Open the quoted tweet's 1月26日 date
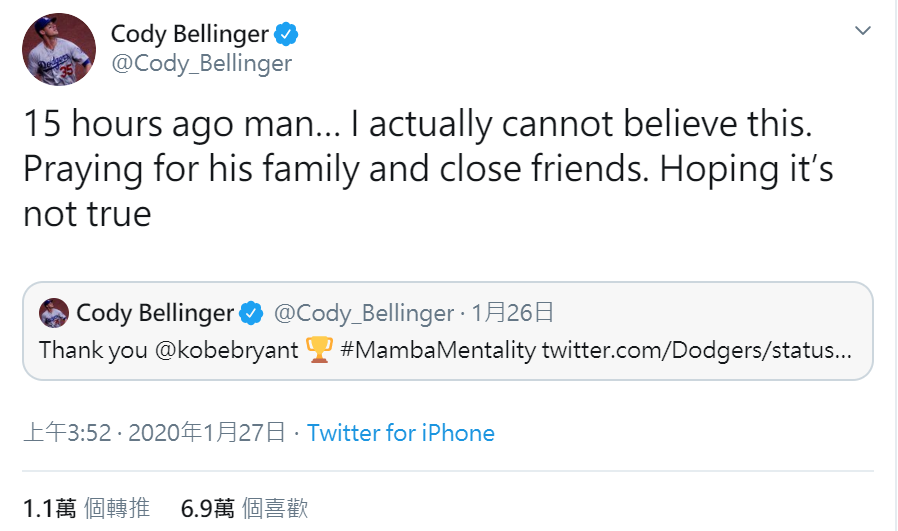The width and height of the screenshot is (898, 531). tap(513, 313)
